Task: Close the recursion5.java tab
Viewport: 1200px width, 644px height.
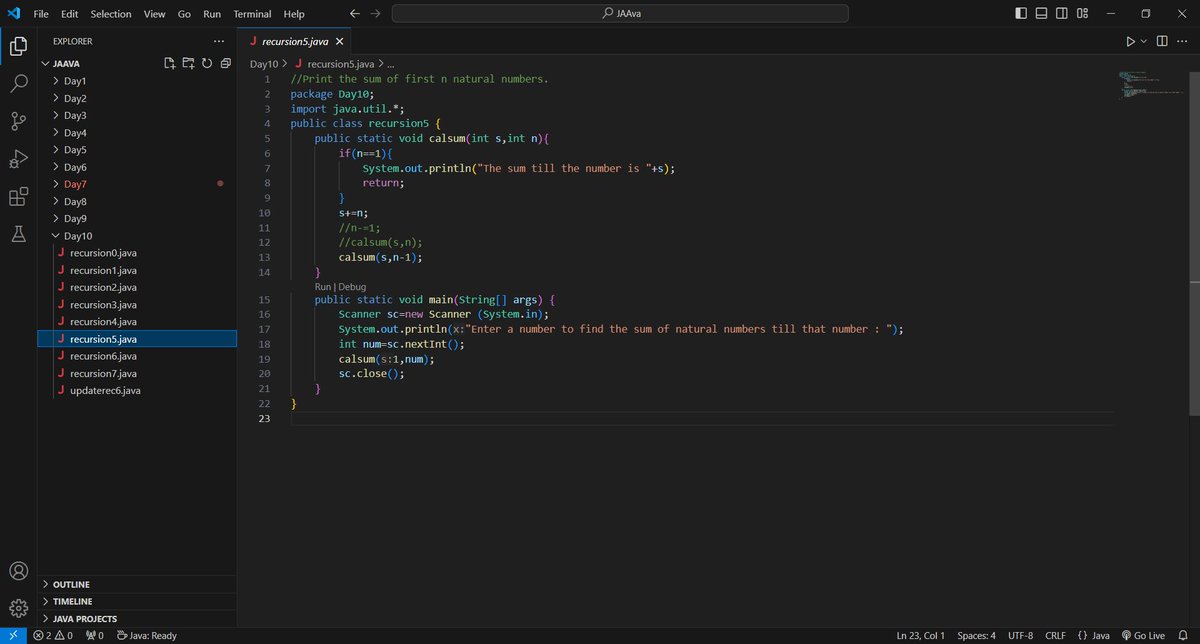Action: [339, 42]
